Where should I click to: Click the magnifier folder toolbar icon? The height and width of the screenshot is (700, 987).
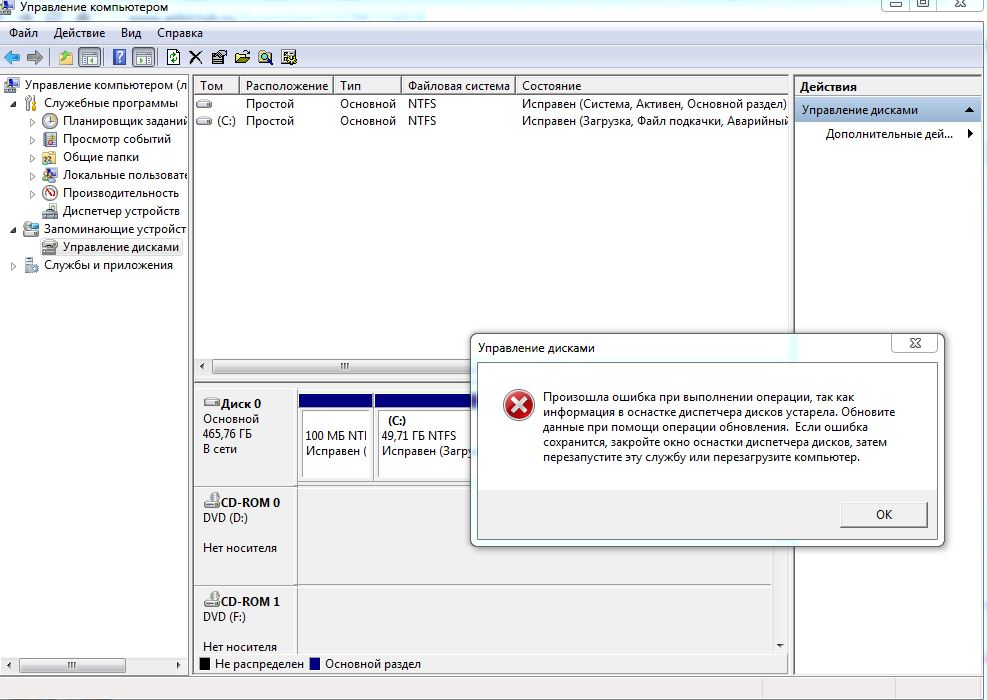tap(266, 57)
